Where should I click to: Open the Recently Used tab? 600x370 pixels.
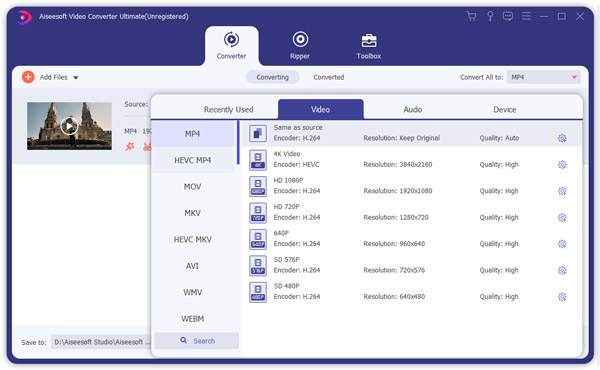point(228,109)
